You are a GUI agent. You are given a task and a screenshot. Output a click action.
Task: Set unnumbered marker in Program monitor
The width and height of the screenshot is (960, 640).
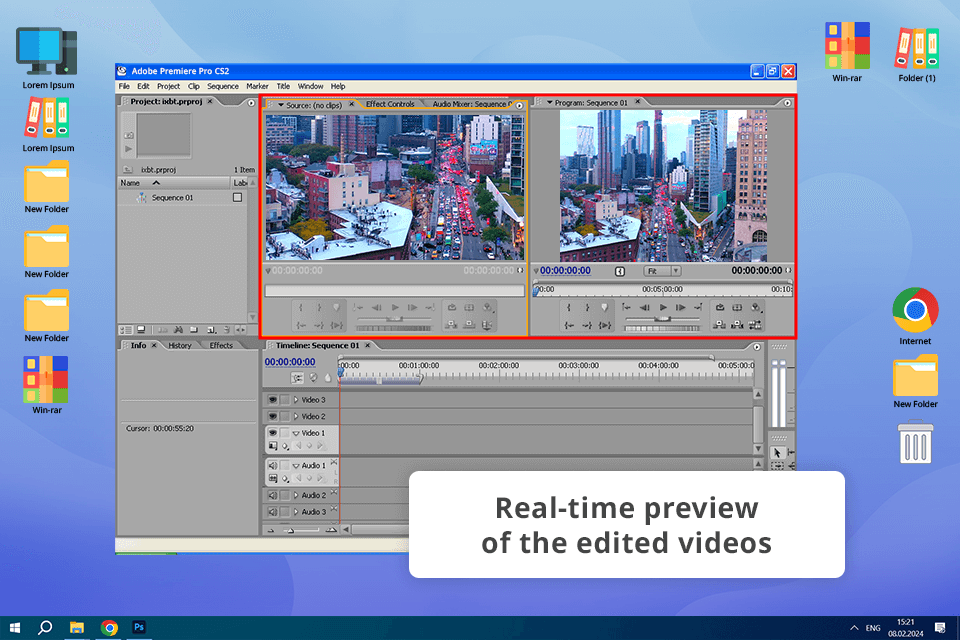click(x=604, y=307)
